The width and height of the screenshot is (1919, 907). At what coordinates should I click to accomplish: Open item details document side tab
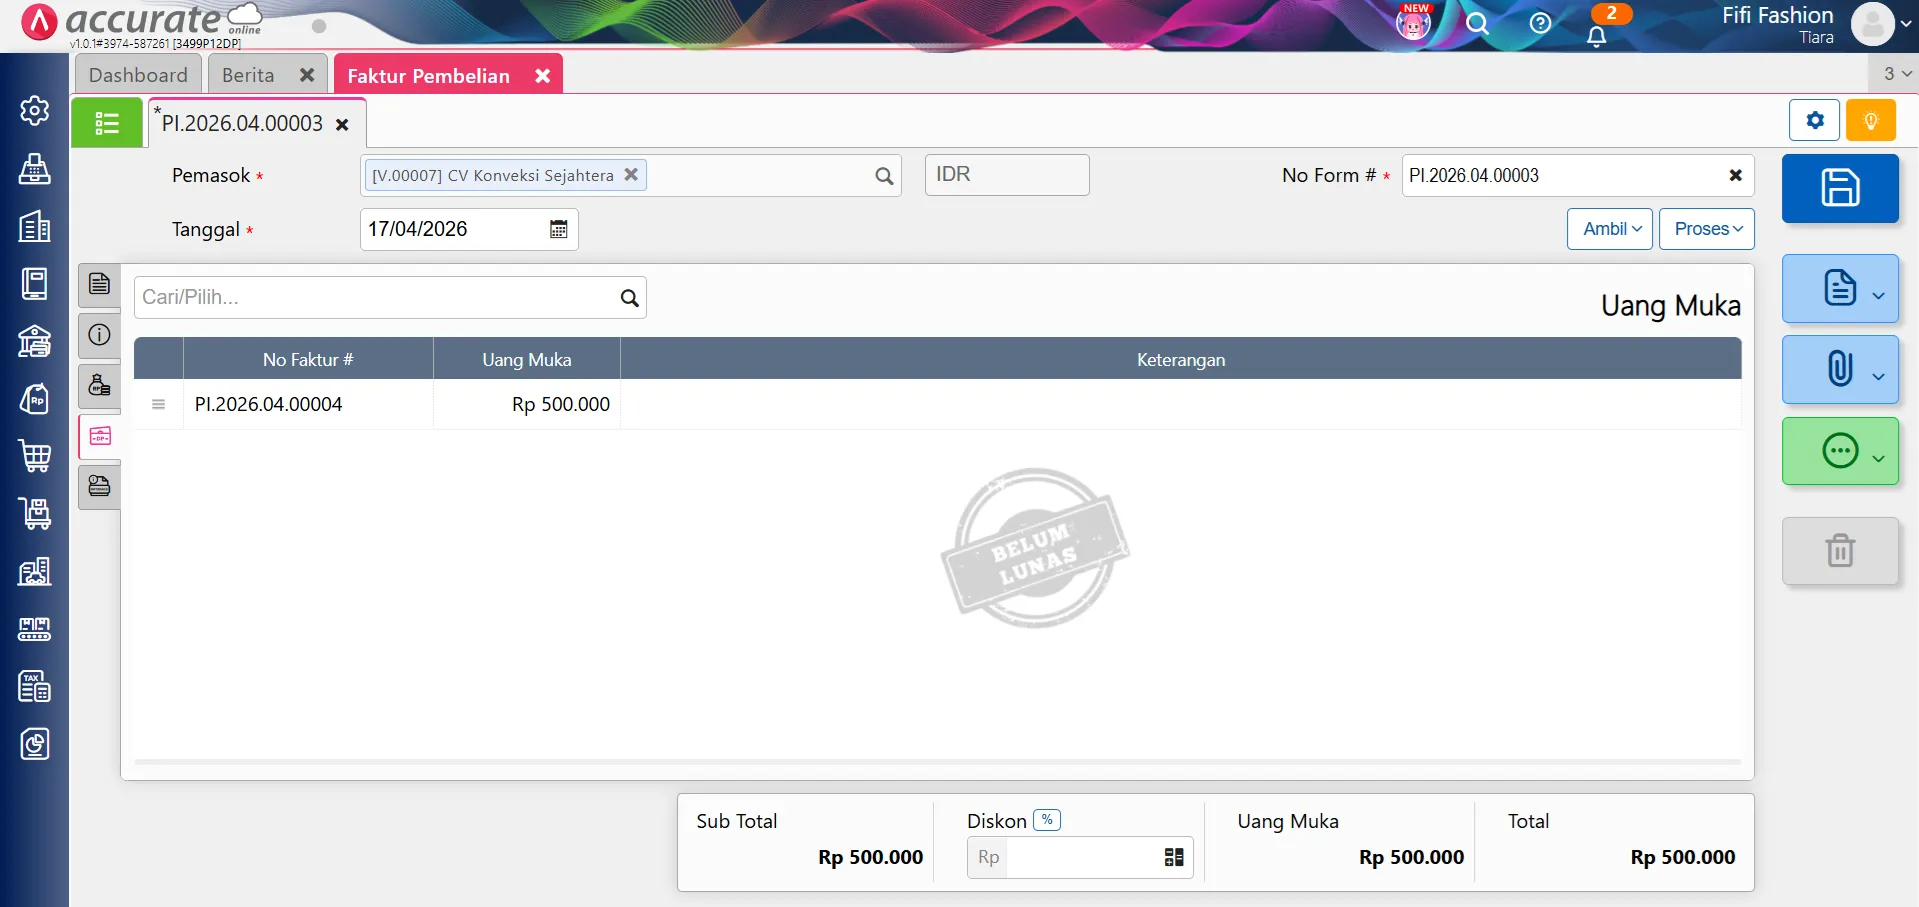[x=99, y=284]
